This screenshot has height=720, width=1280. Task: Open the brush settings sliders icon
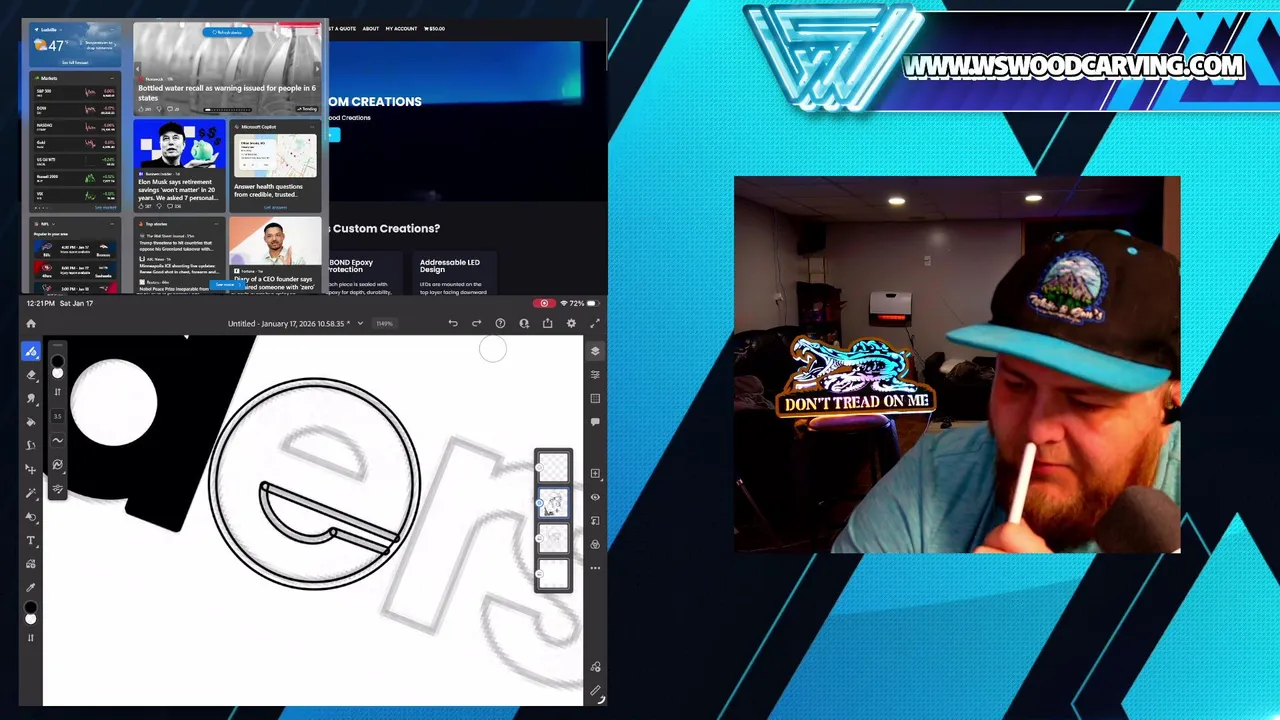57,489
